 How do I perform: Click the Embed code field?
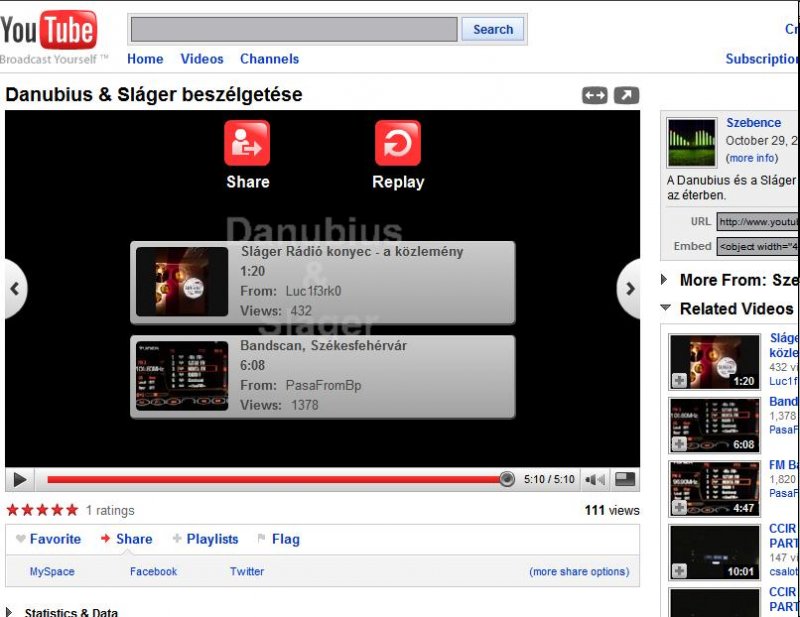coord(758,246)
